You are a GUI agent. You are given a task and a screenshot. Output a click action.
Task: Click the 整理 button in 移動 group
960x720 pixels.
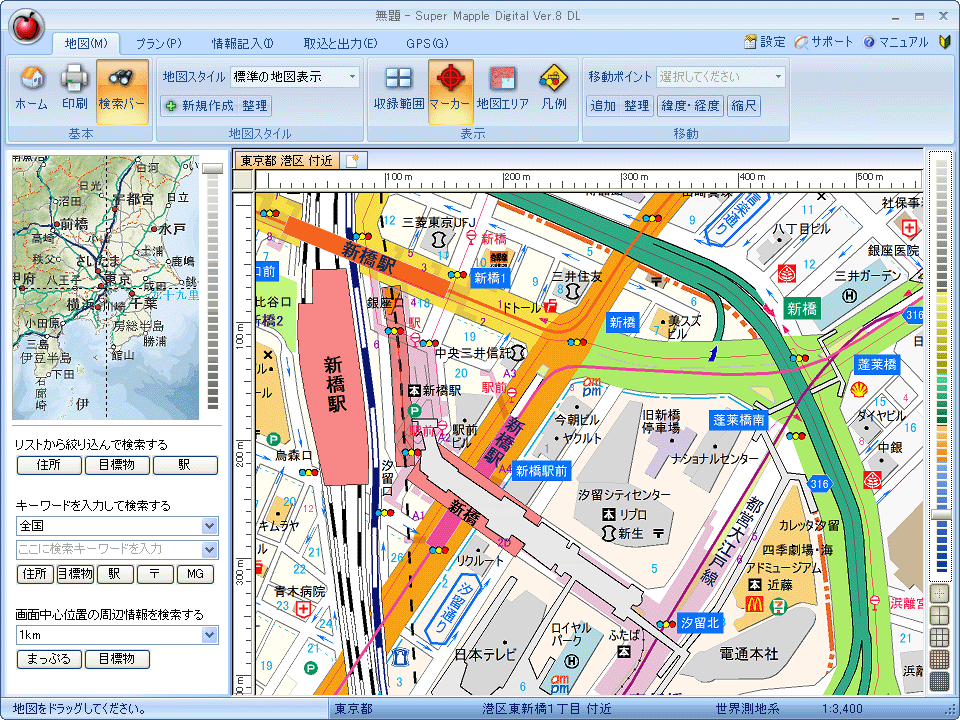point(637,106)
